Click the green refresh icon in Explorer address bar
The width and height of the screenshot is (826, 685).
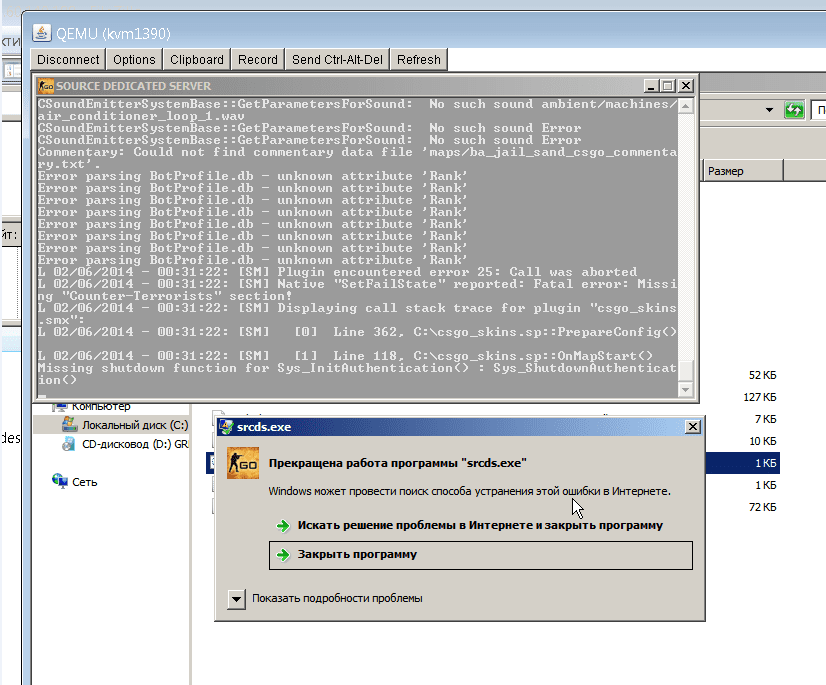(794, 110)
